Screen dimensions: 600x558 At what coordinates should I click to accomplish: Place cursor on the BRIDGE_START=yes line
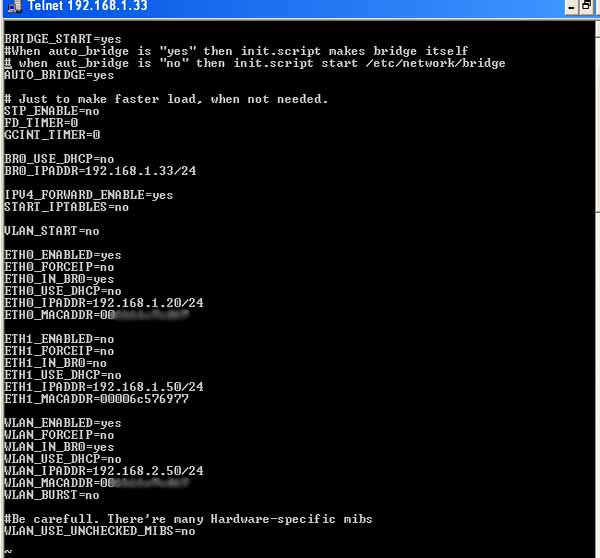[x=63, y=39]
